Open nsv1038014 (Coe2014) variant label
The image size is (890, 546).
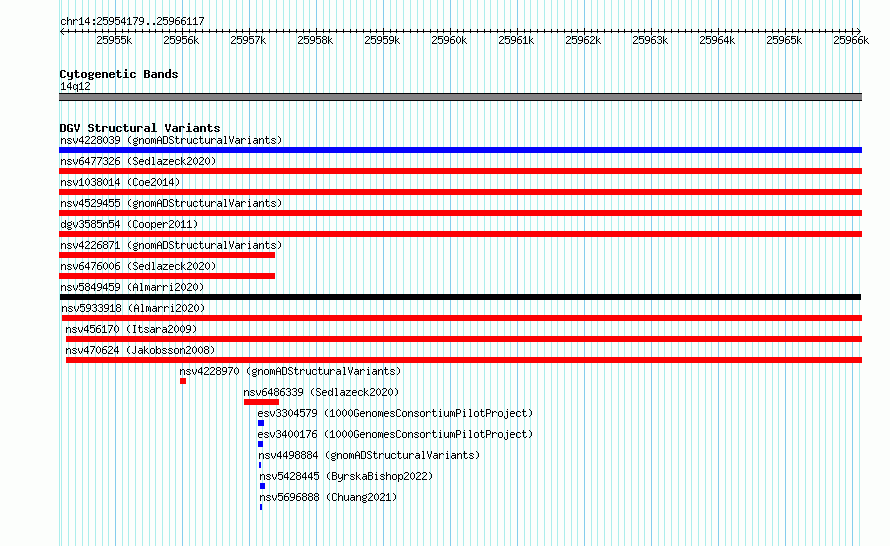[x=120, y=182]
